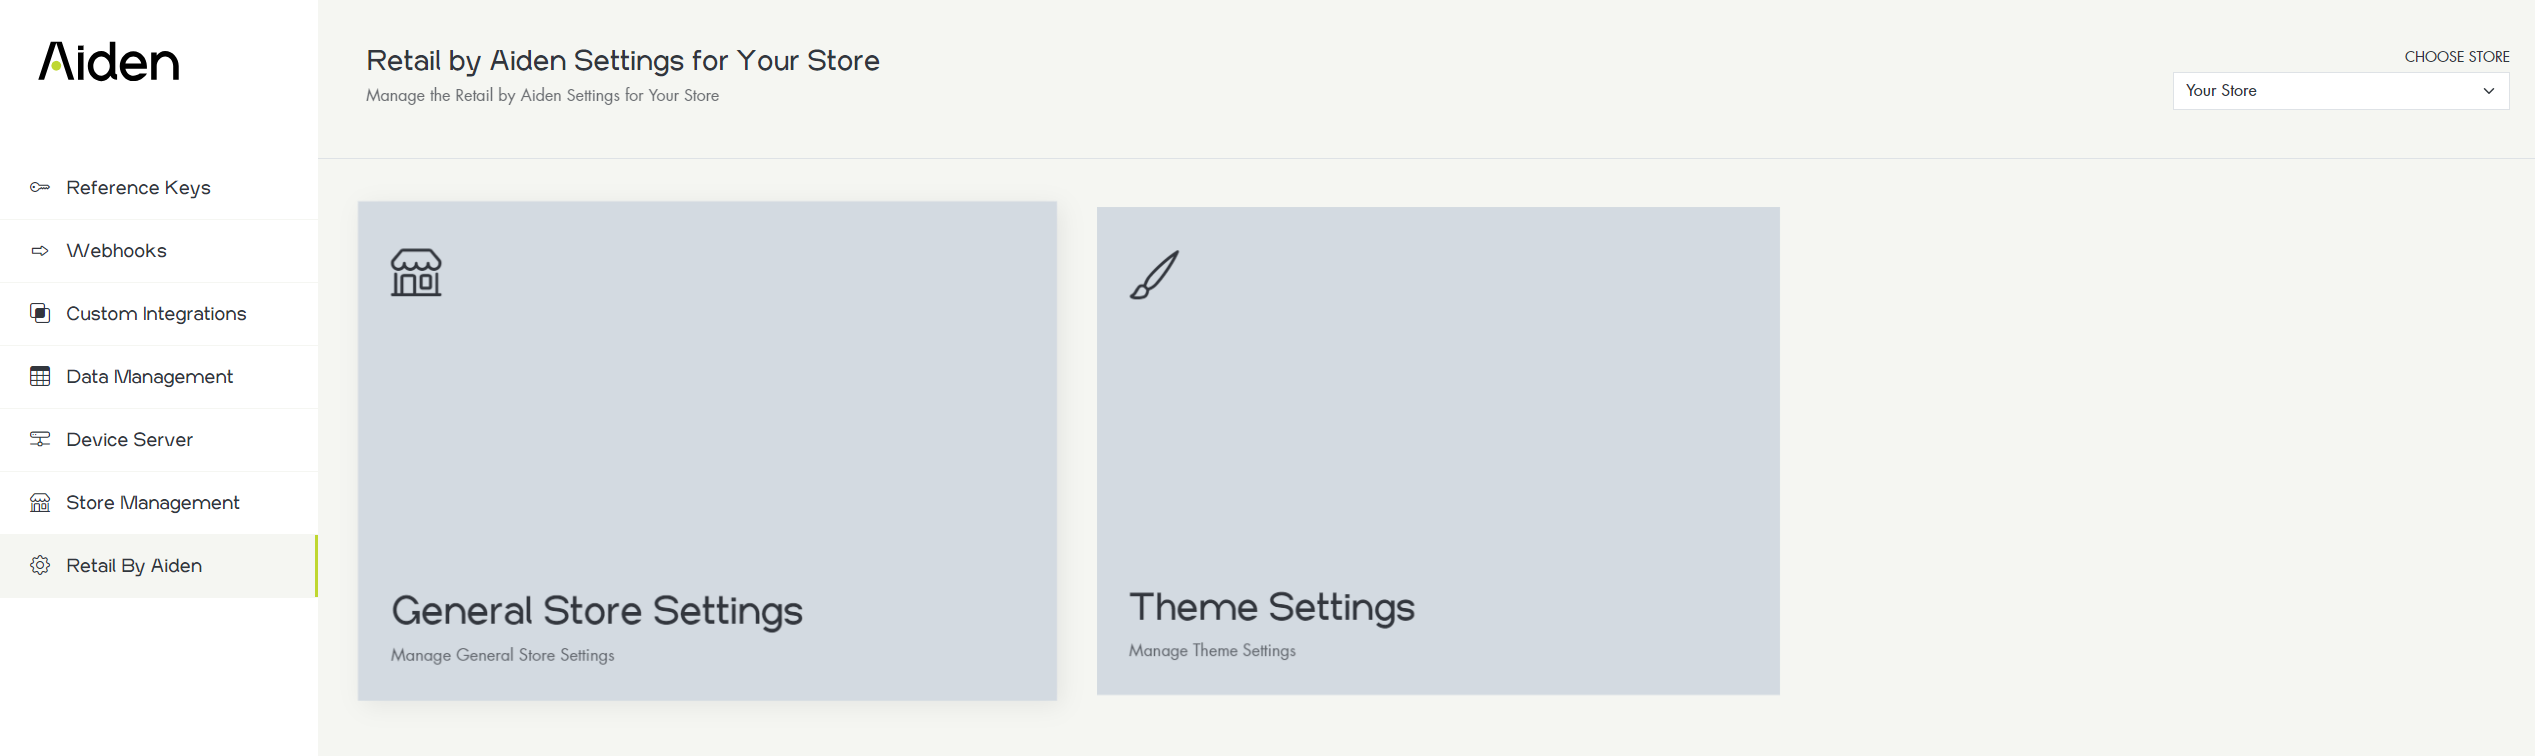The width and height of the screenshot is (2535, 756).
Task: Expand store list using the chevron arrow
Action: 2489,91
